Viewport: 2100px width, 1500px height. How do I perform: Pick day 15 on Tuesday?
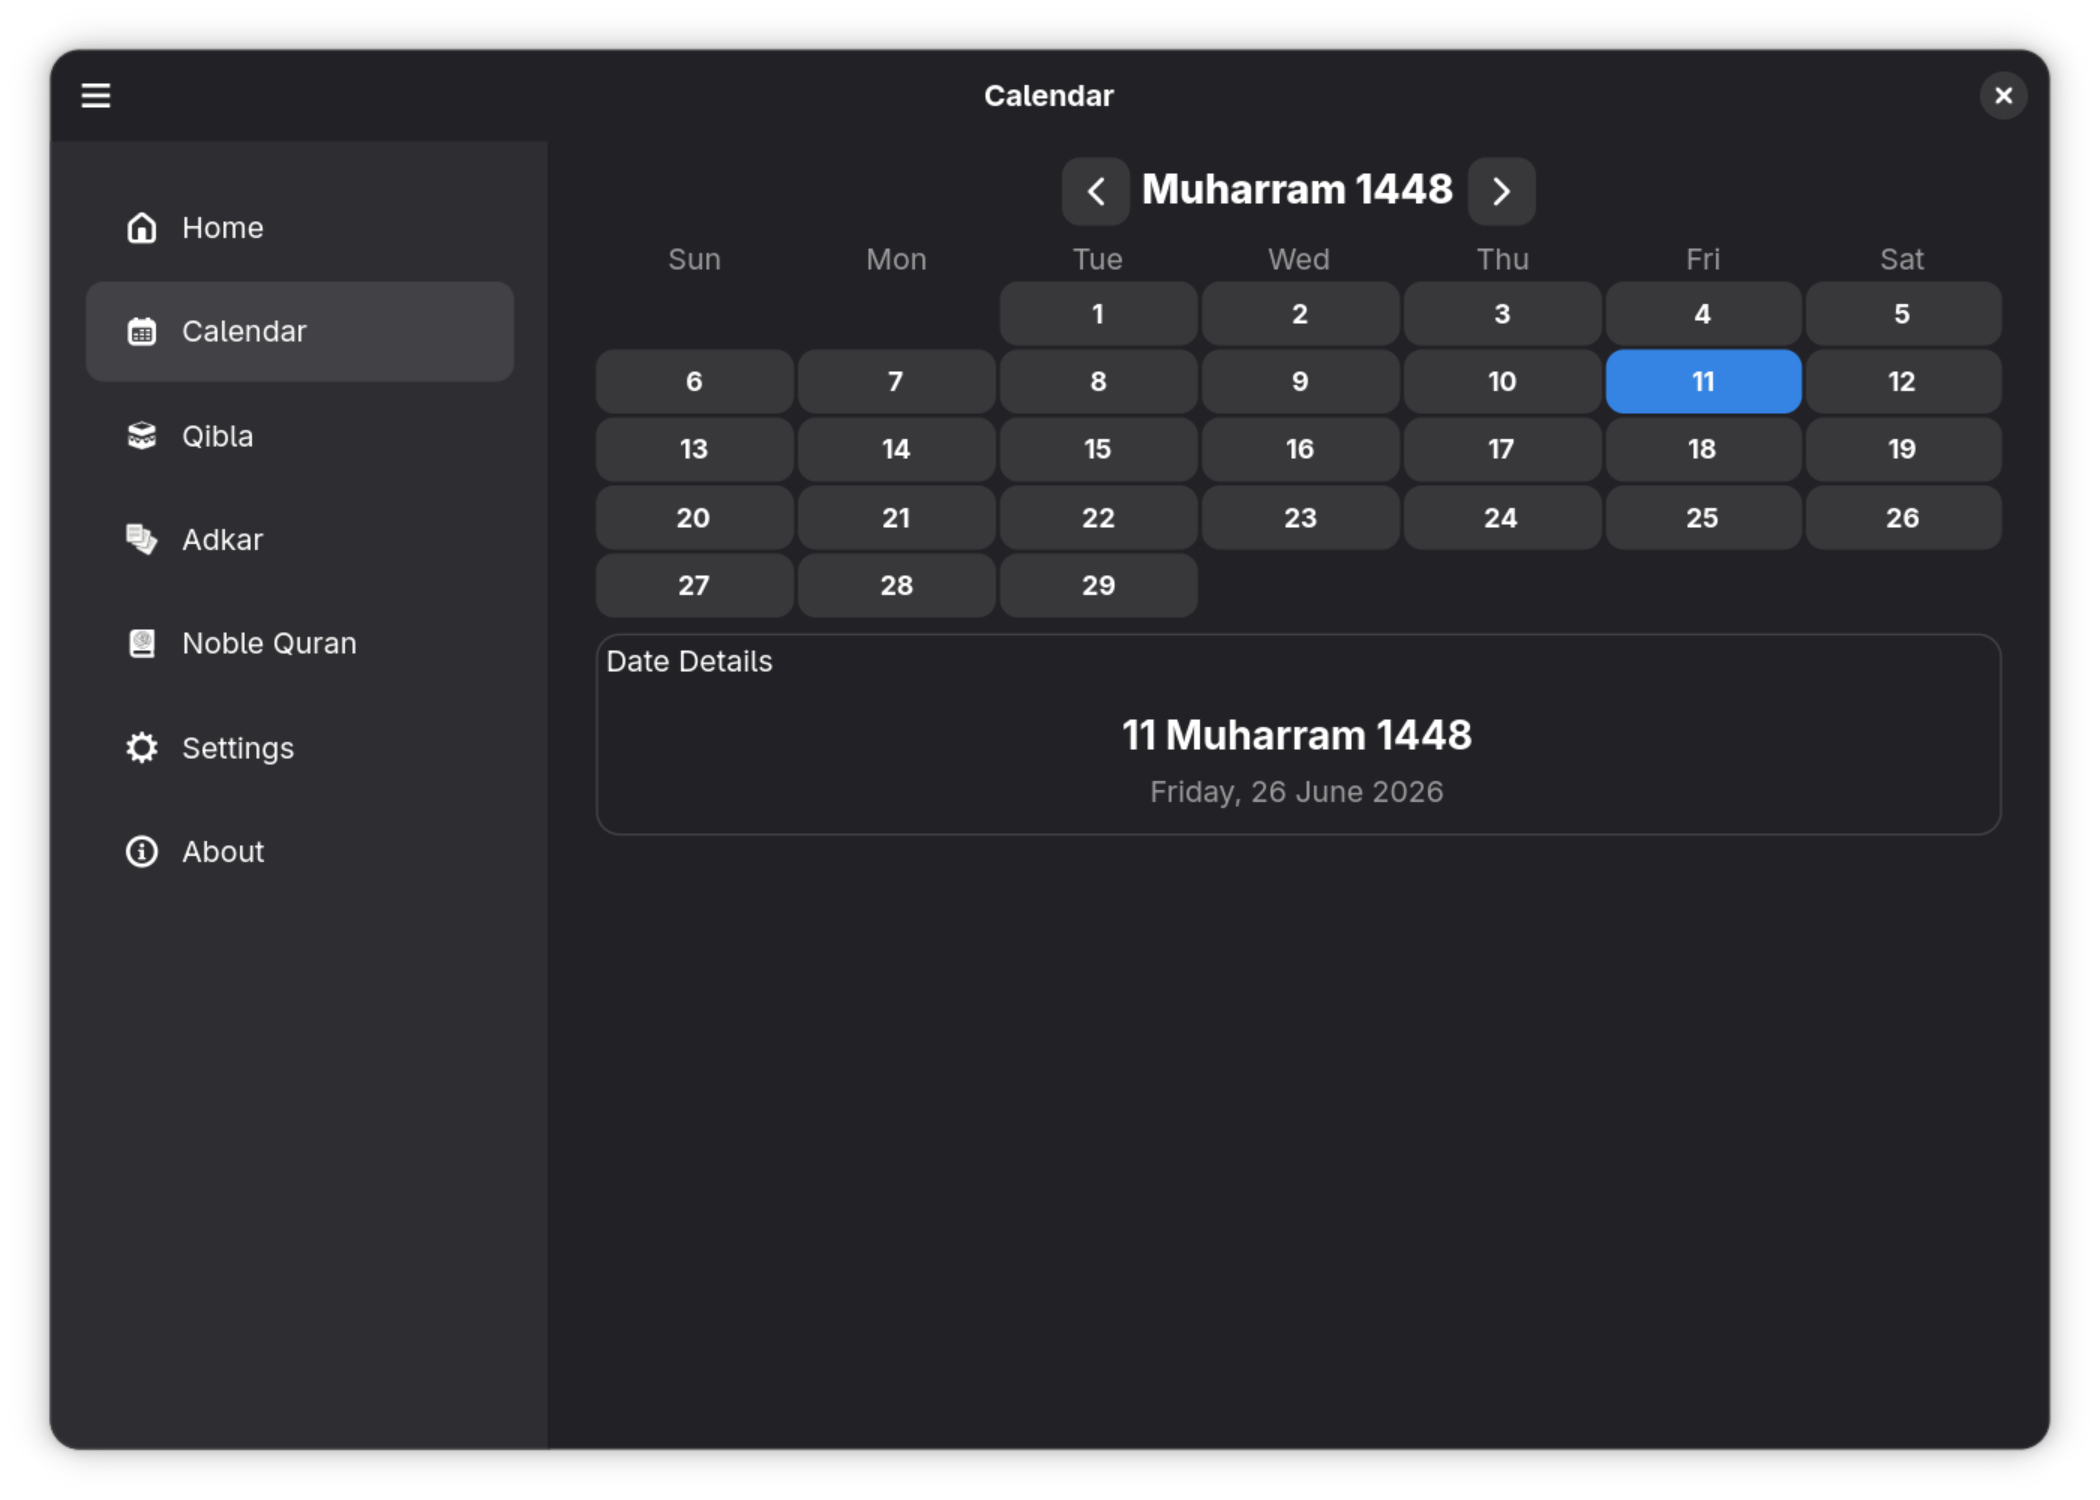pyautogui.click(x=1098, y=449)
